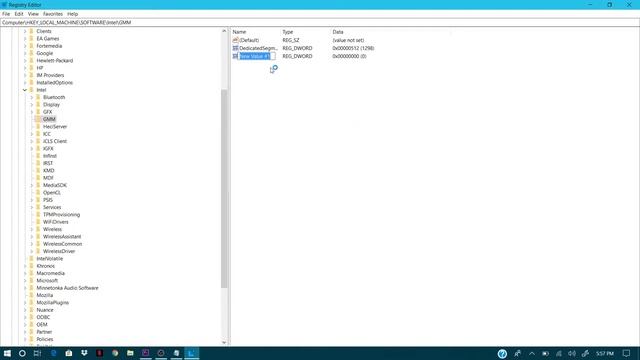Select the EA Games folder icon

tap(31, 38)
